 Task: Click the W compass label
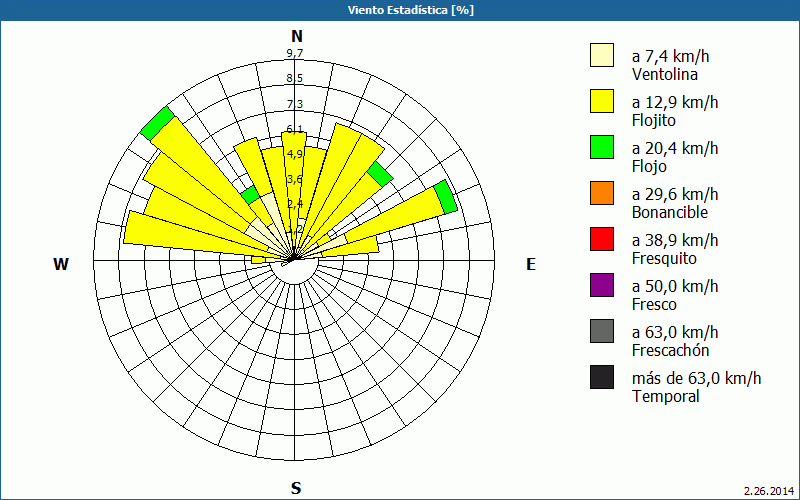coord(61,264)
